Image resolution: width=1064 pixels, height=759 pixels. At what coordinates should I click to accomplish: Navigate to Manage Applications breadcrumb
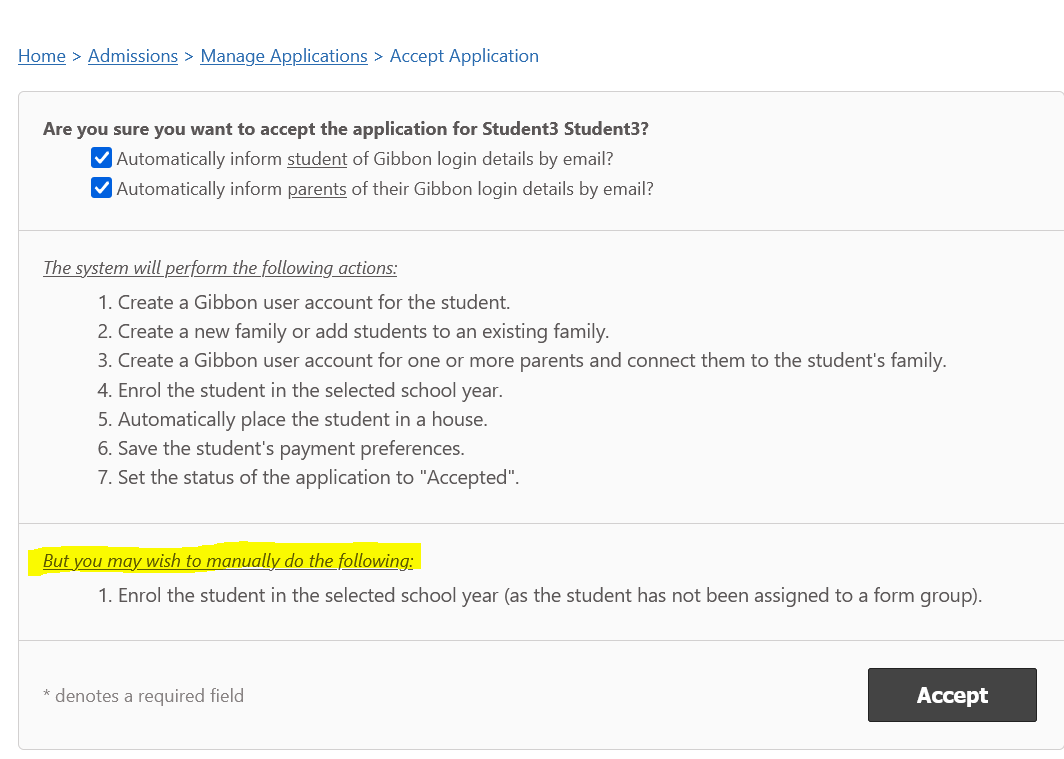pos(284,56)
